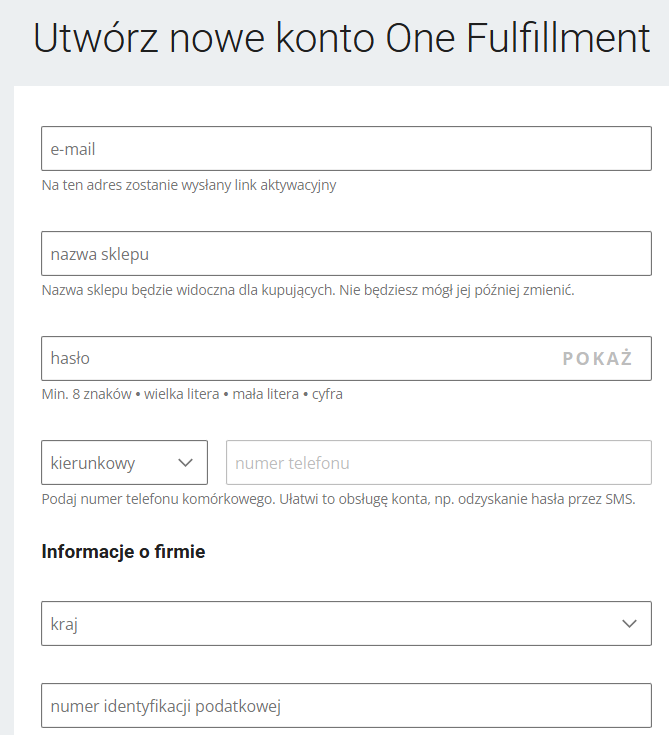Image resolution: width=669 pixels, height=735 pixels.
Task: Click the mobile phone number hint text
Action: [339, 498]
